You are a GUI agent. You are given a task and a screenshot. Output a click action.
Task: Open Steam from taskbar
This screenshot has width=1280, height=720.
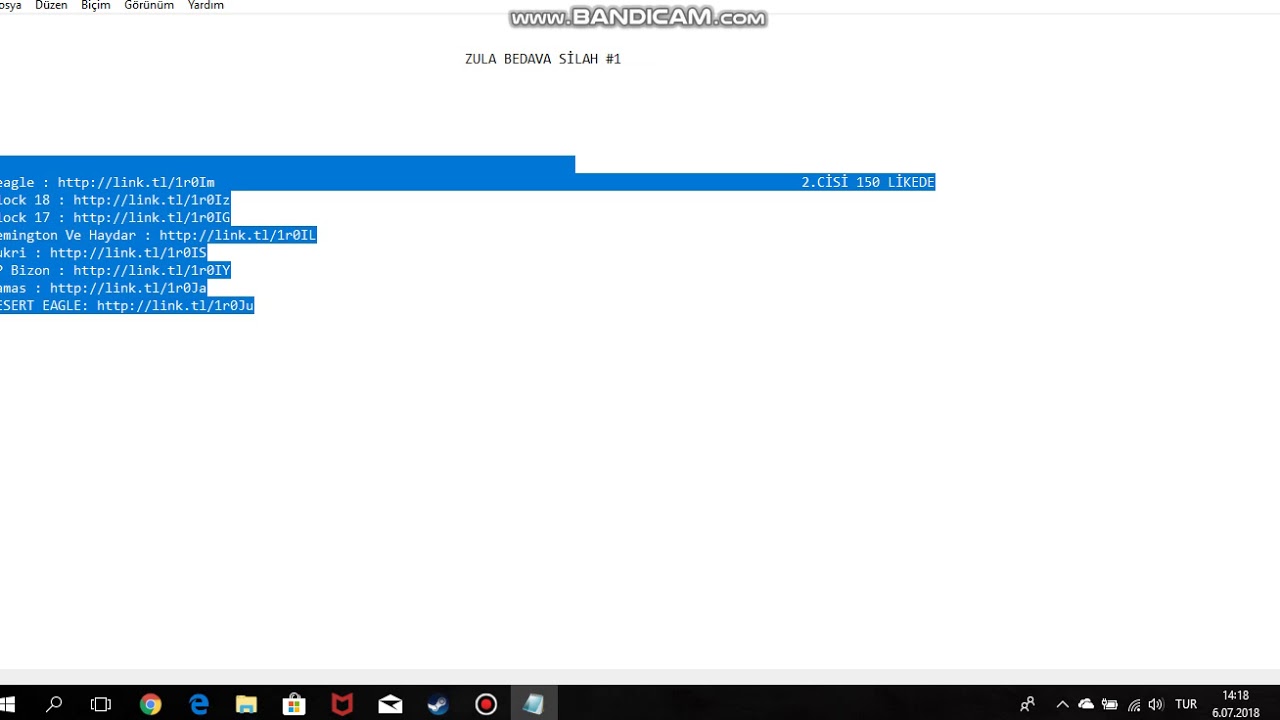438,704
